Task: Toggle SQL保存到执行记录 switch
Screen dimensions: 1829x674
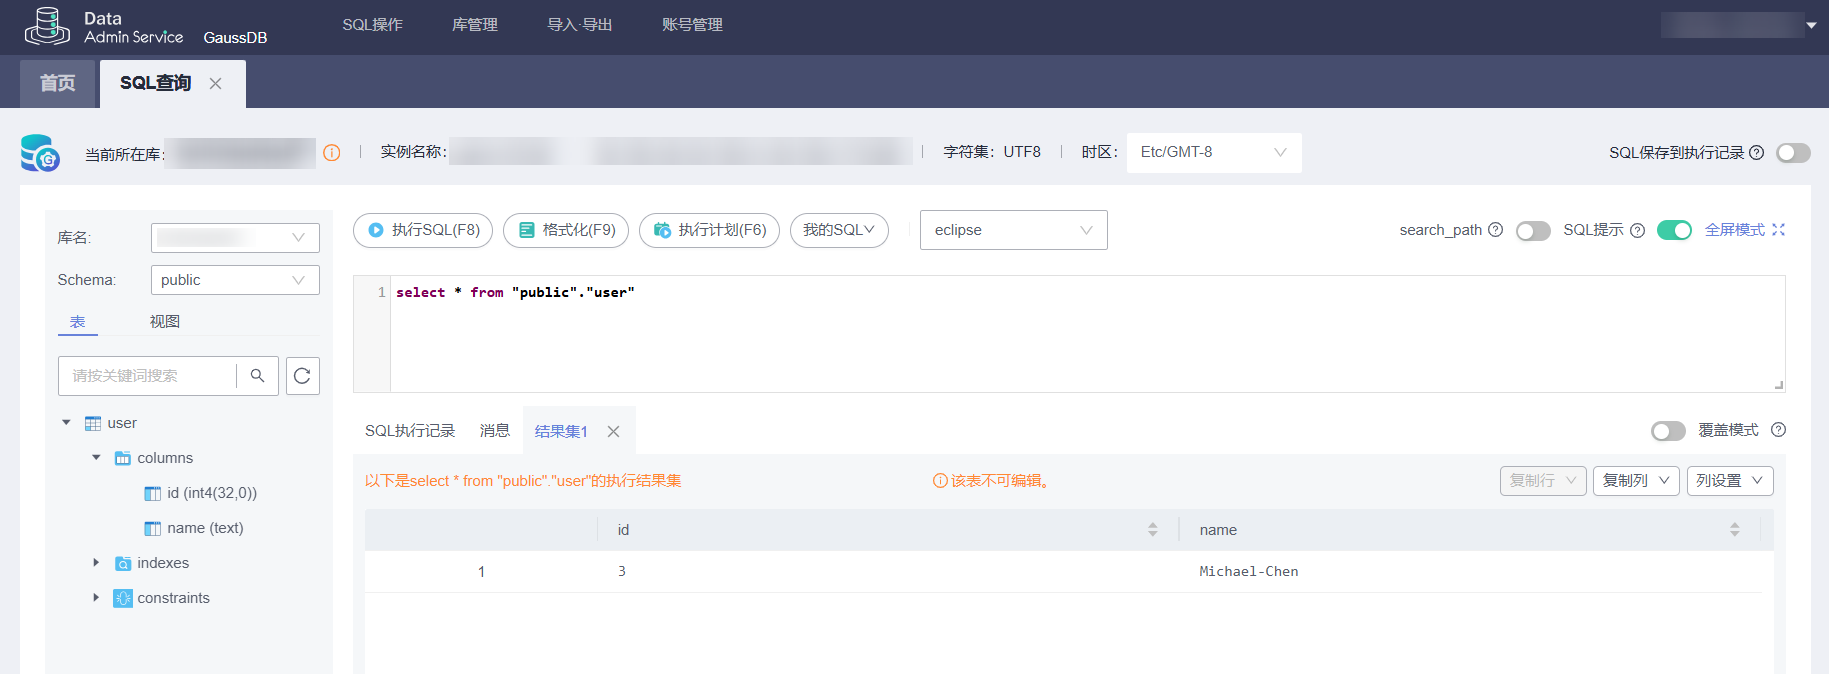Action: pos(1793,153)
